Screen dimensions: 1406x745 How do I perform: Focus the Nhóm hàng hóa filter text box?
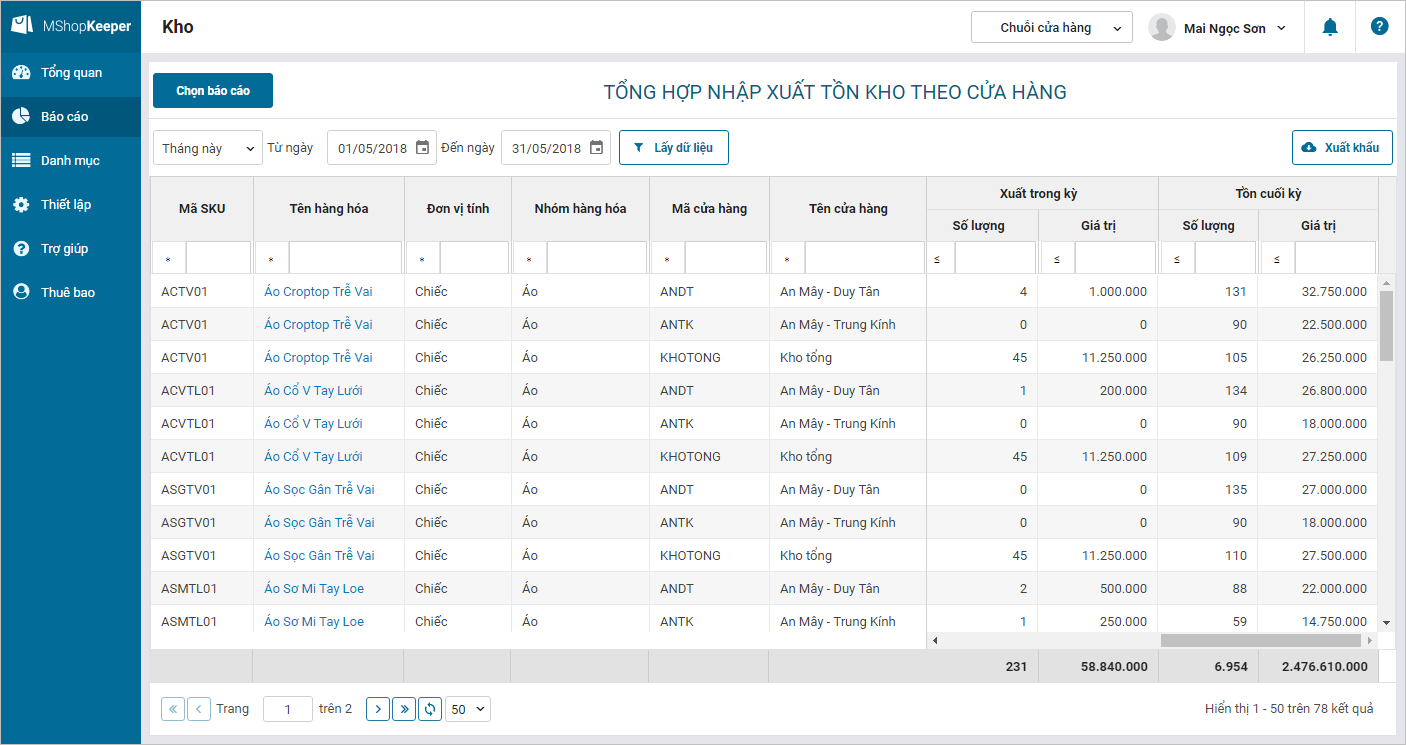[597, 258]
